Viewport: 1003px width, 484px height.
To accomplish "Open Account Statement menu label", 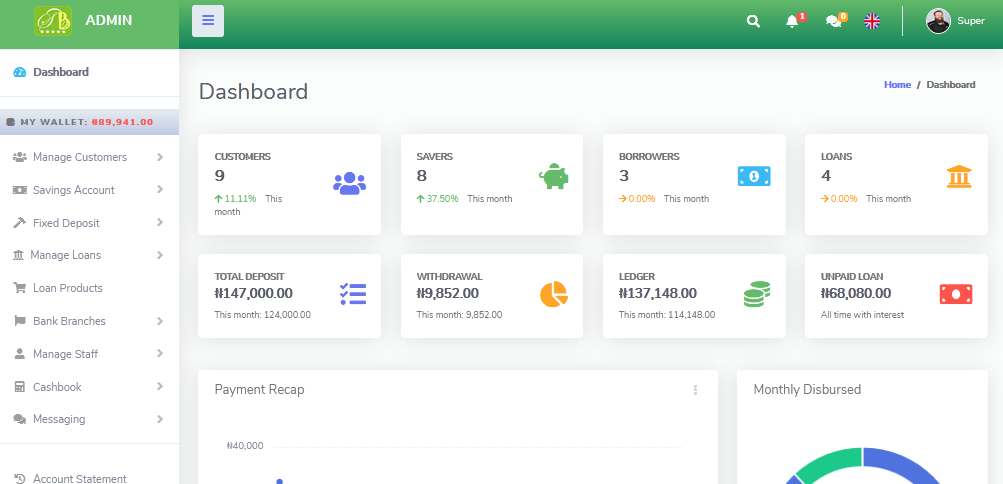I will click(x=80, y=478).
